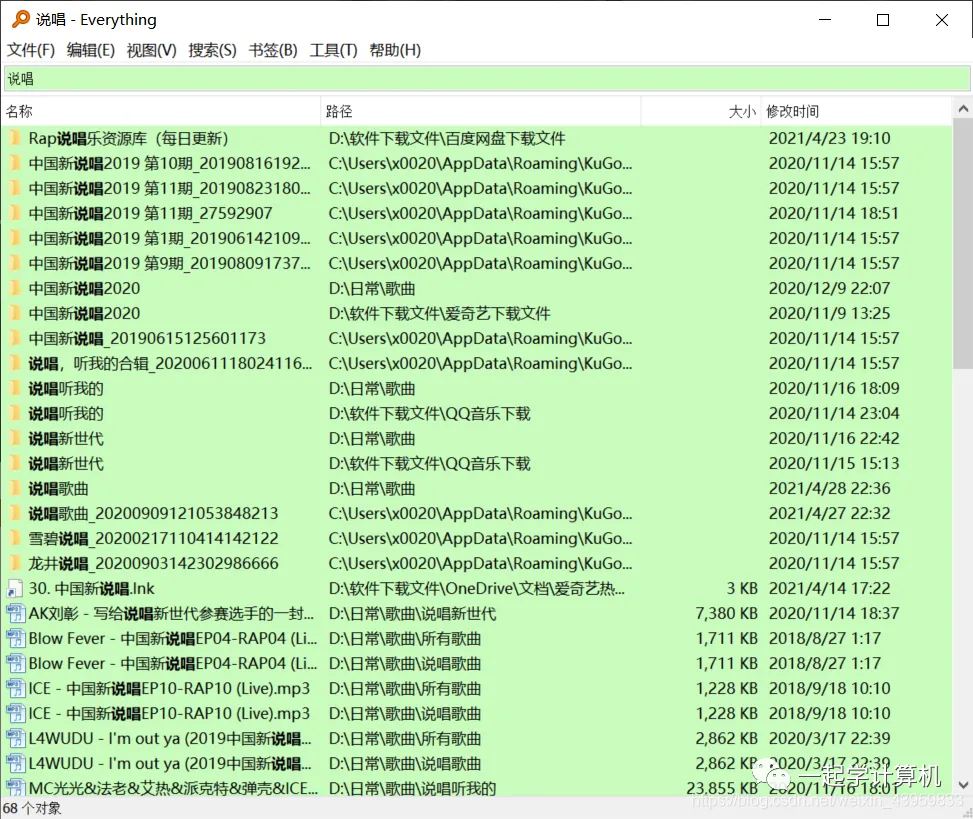Click the Everything magnifier icon in title bar
This screenshot has height=819, width=973.
pyautogui.click(x=20, y=19)
